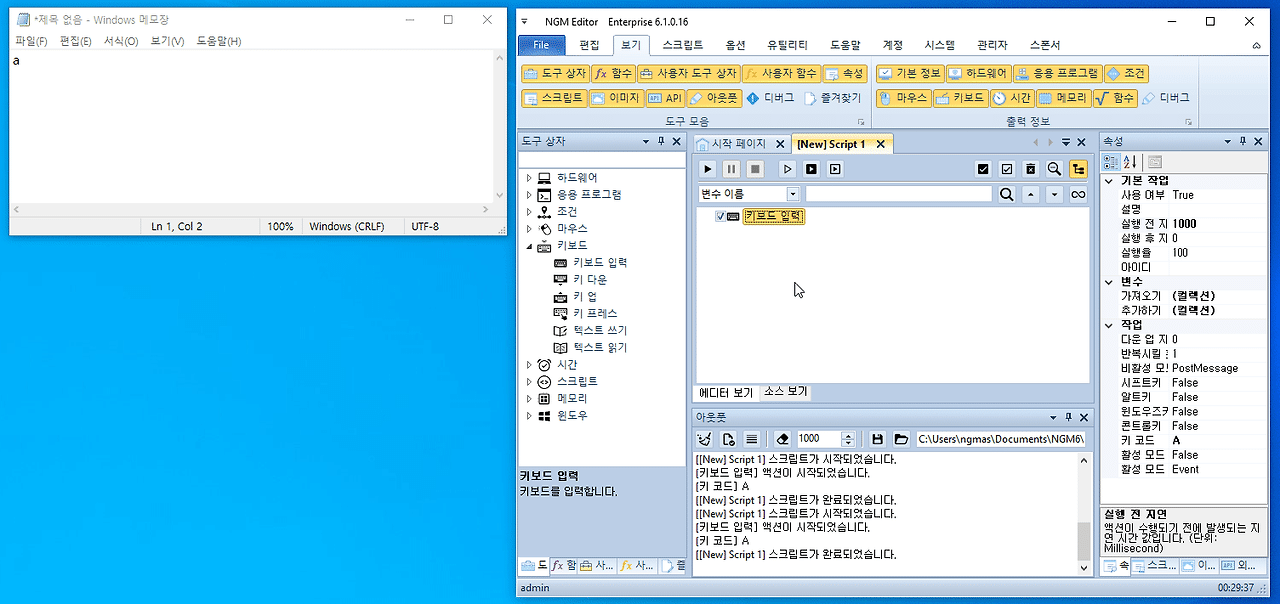Open the File ribbon tab
Viewport: 1280px width, 604px height.
542,45
